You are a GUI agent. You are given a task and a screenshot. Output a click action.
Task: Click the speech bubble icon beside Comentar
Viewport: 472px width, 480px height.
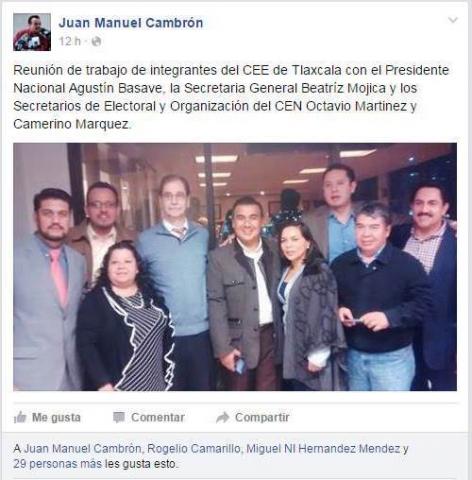119,417
